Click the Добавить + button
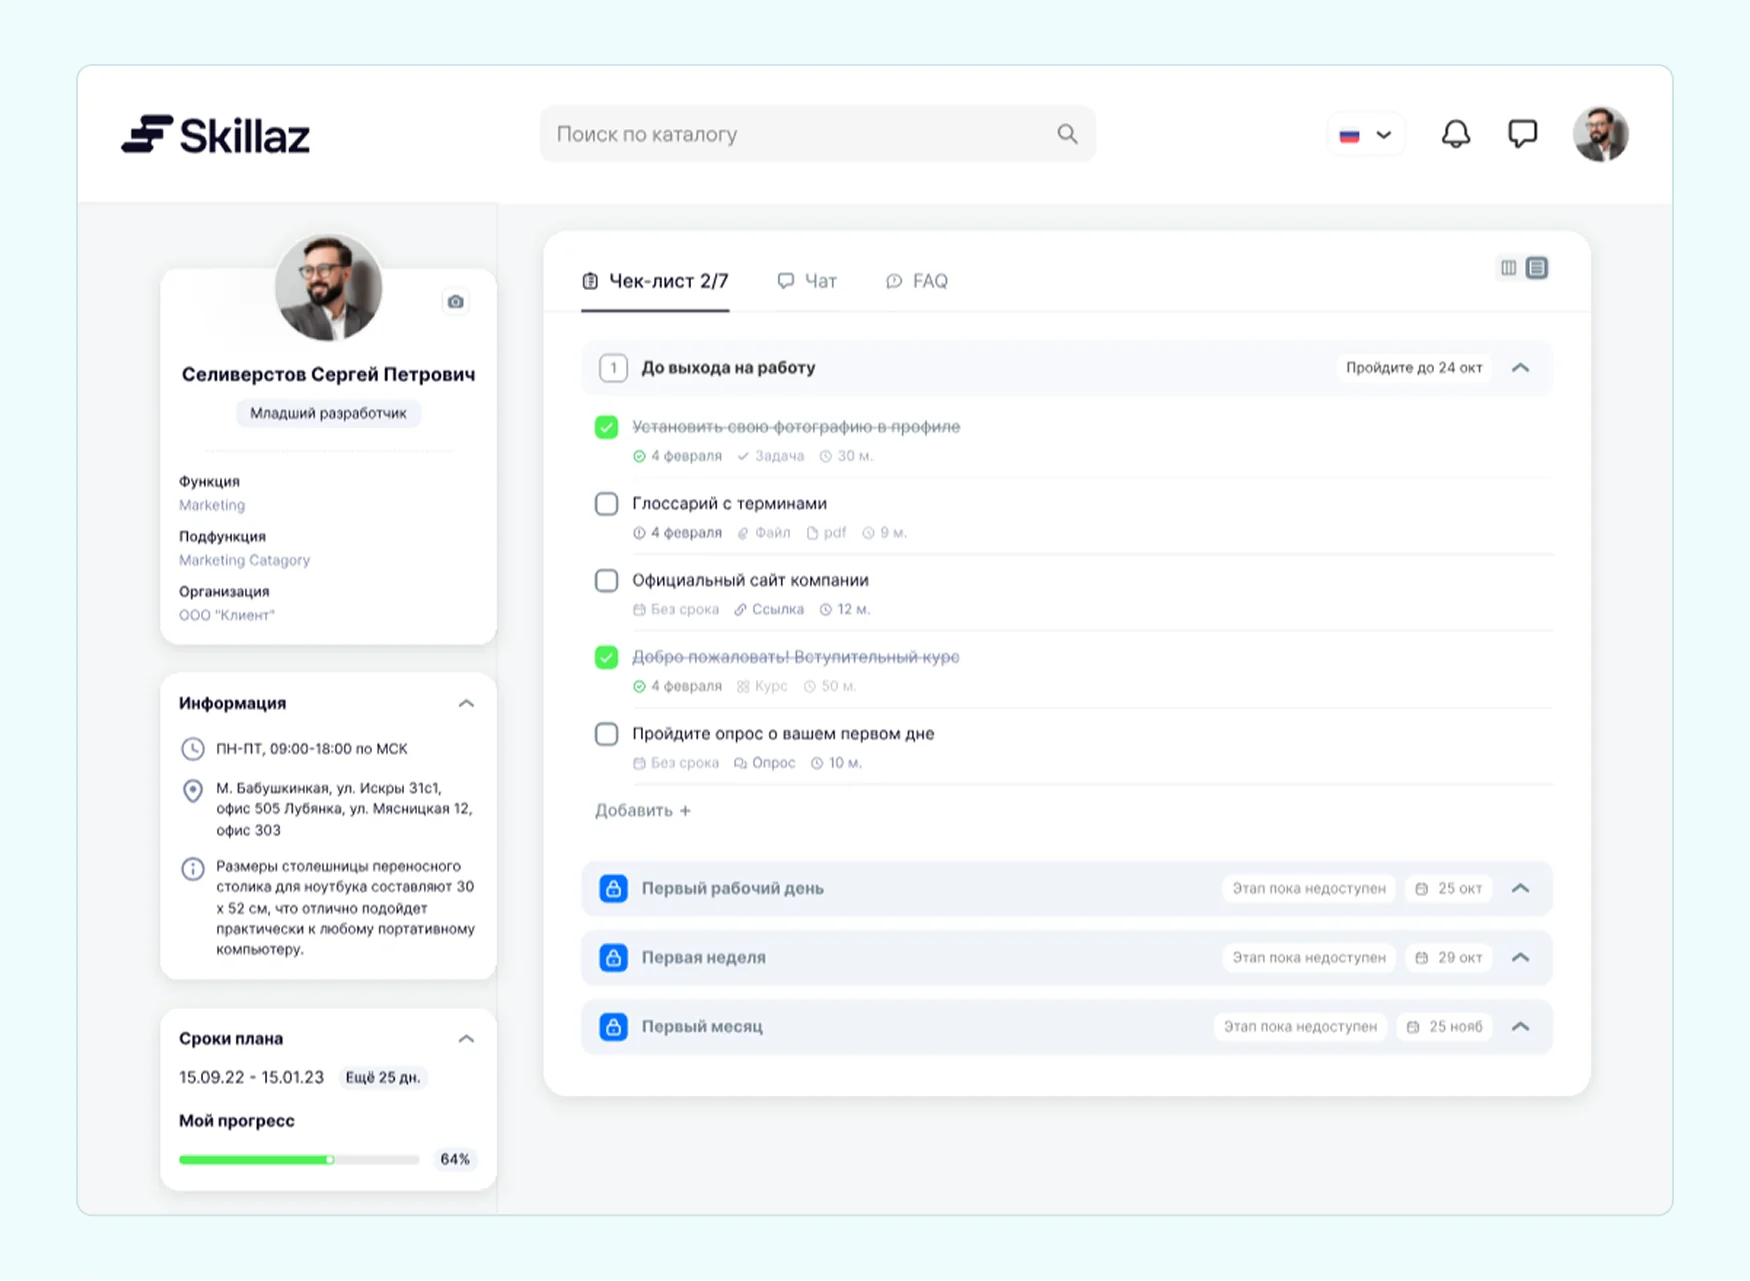 point(643,810)
